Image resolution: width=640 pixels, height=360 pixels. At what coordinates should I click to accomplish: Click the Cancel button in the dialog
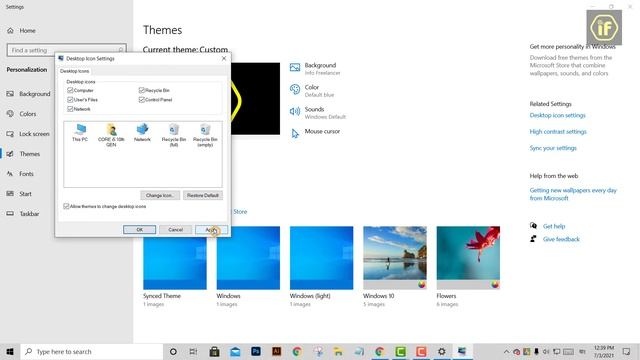pos(176,230)
